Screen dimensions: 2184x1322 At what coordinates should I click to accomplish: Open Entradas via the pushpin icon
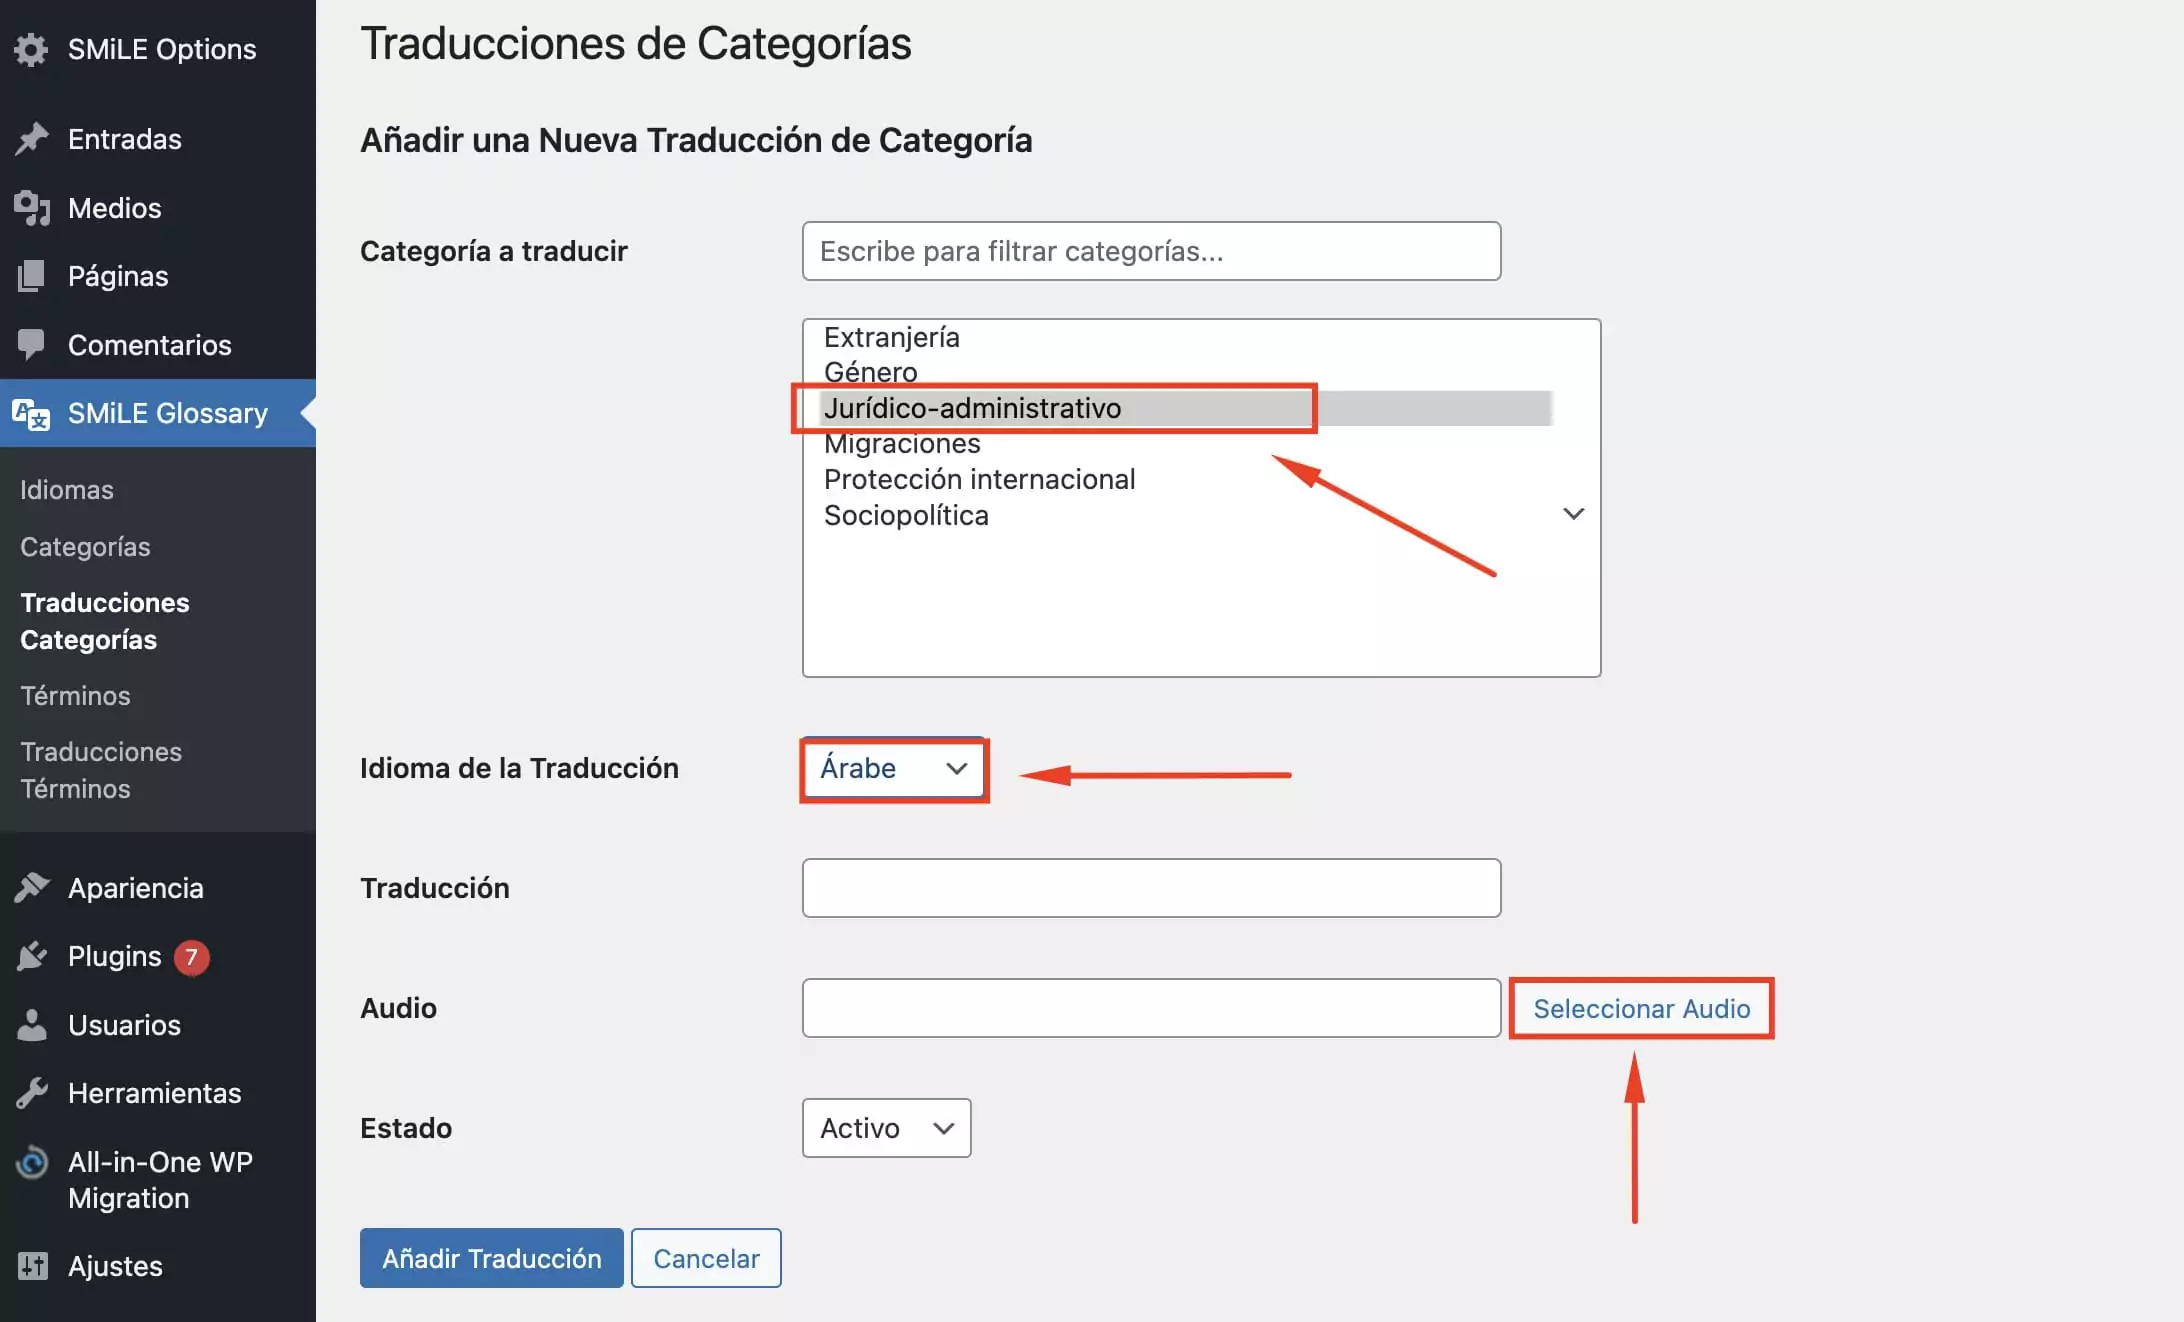33,139
